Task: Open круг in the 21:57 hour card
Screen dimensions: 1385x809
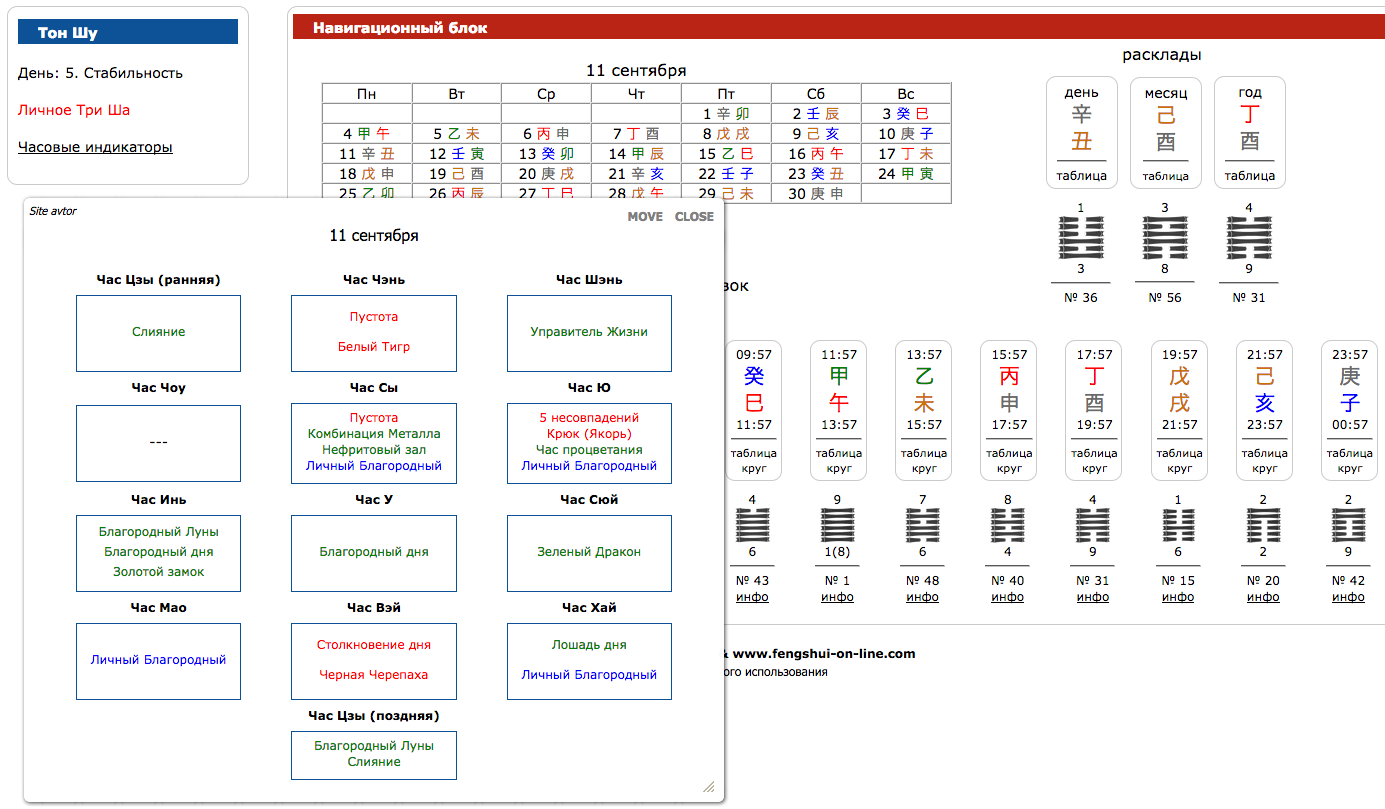Action: click(1264, 468)
